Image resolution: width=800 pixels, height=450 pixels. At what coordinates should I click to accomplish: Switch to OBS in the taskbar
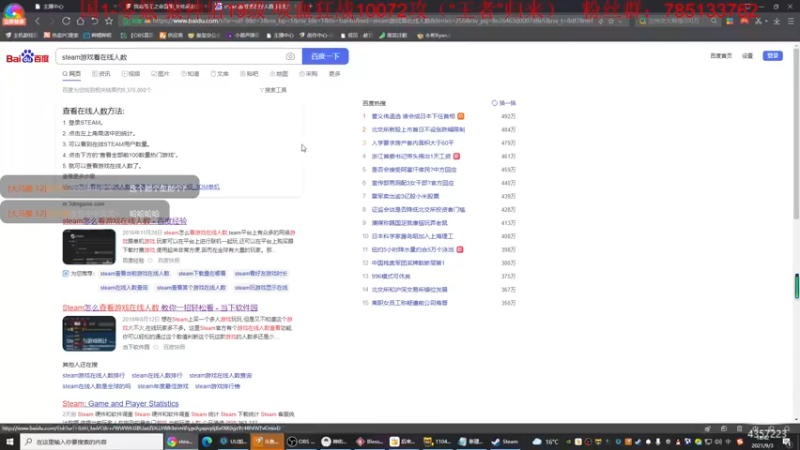tap(302, 441)
